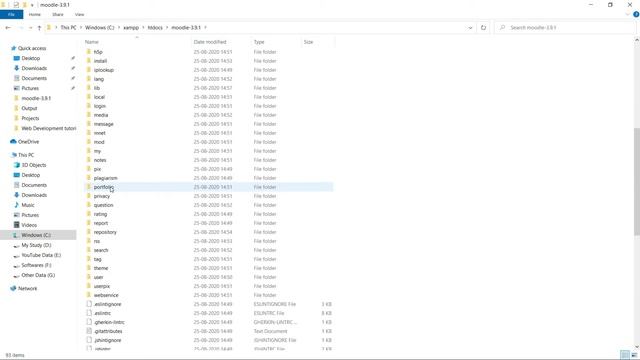
Task: Click Downloads icon under Quick access
Action: tap(17, 68)
